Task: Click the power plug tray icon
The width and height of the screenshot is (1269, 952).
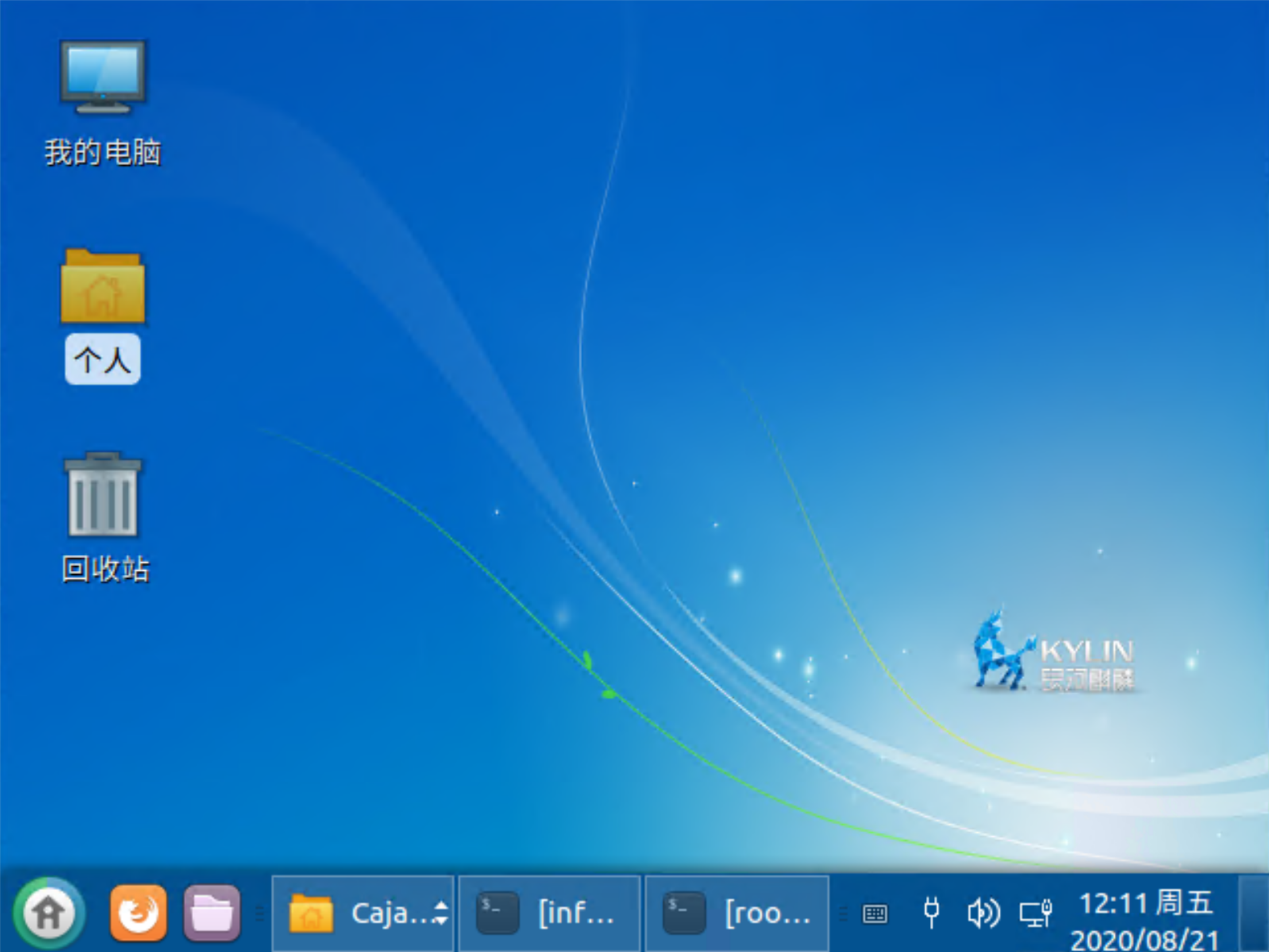Action: point(930,912)
